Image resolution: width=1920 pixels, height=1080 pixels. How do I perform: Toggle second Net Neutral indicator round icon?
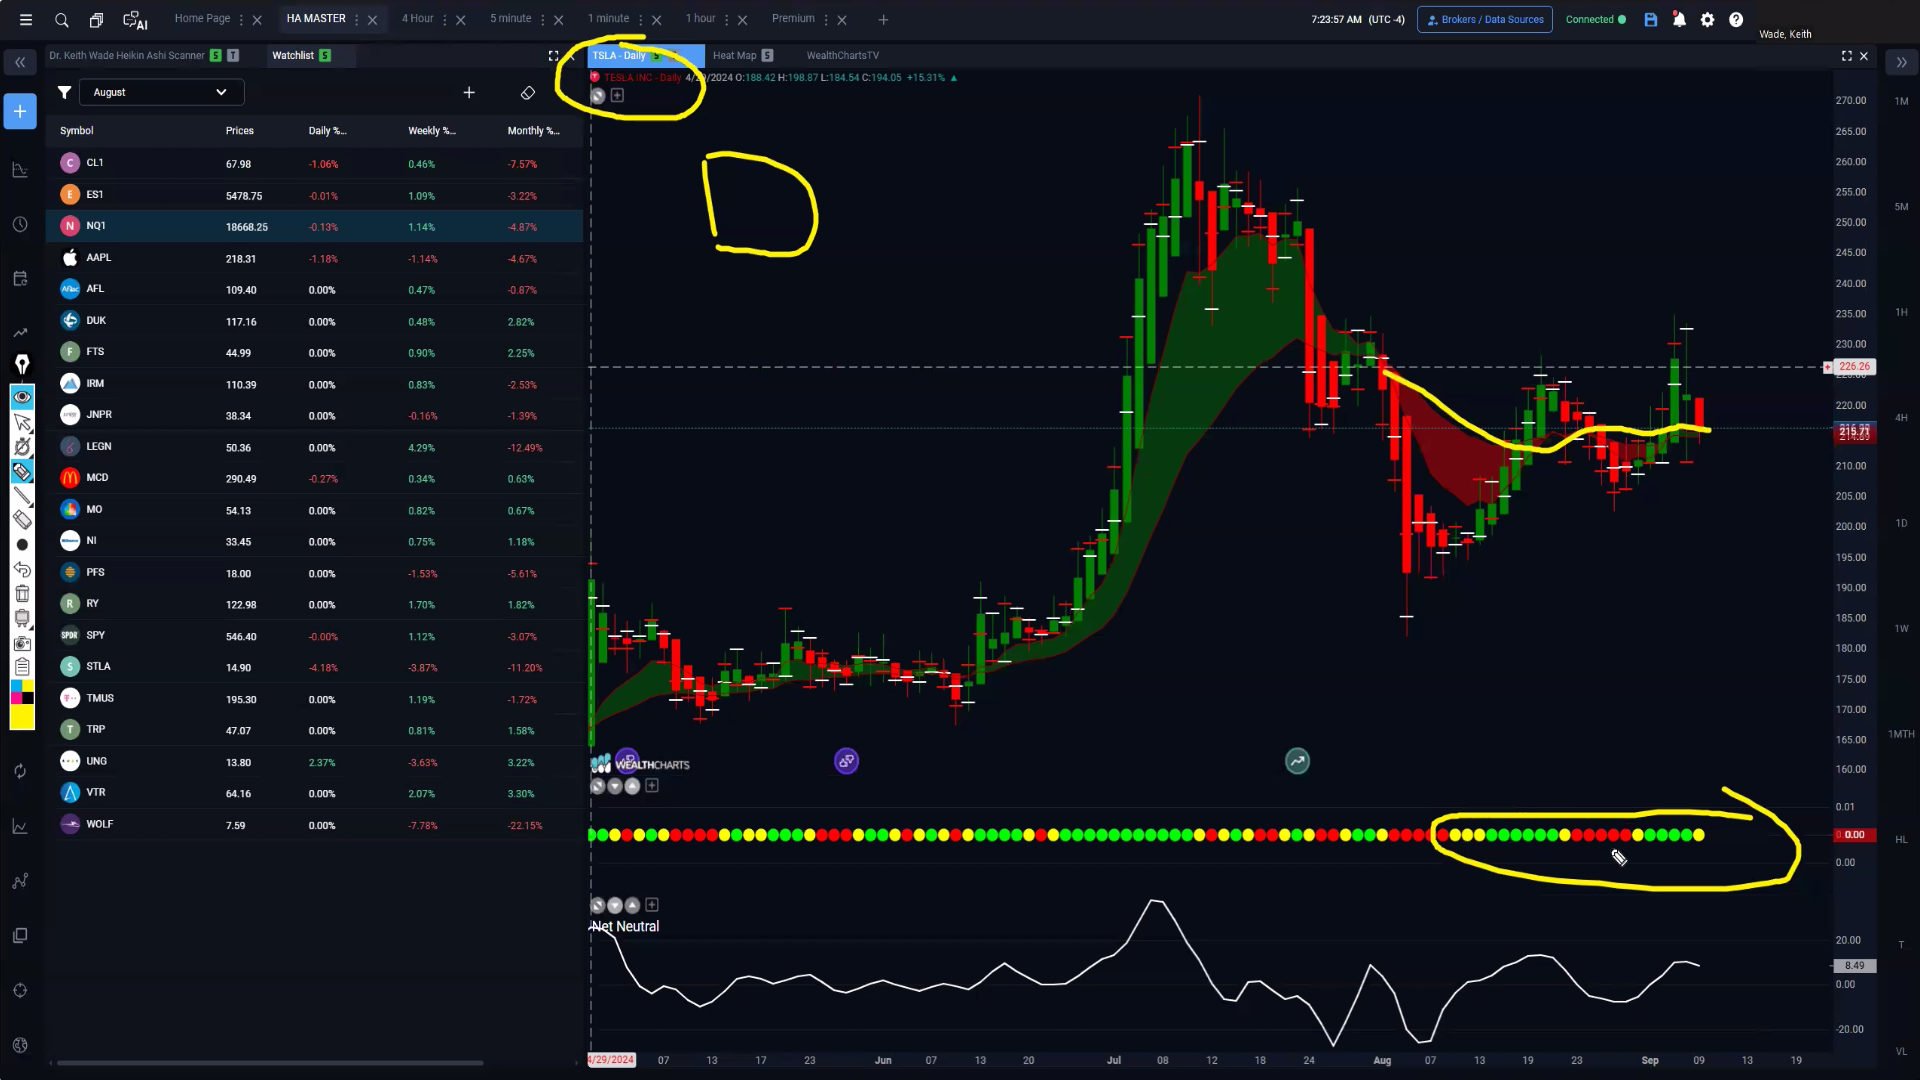pos(615,905)
